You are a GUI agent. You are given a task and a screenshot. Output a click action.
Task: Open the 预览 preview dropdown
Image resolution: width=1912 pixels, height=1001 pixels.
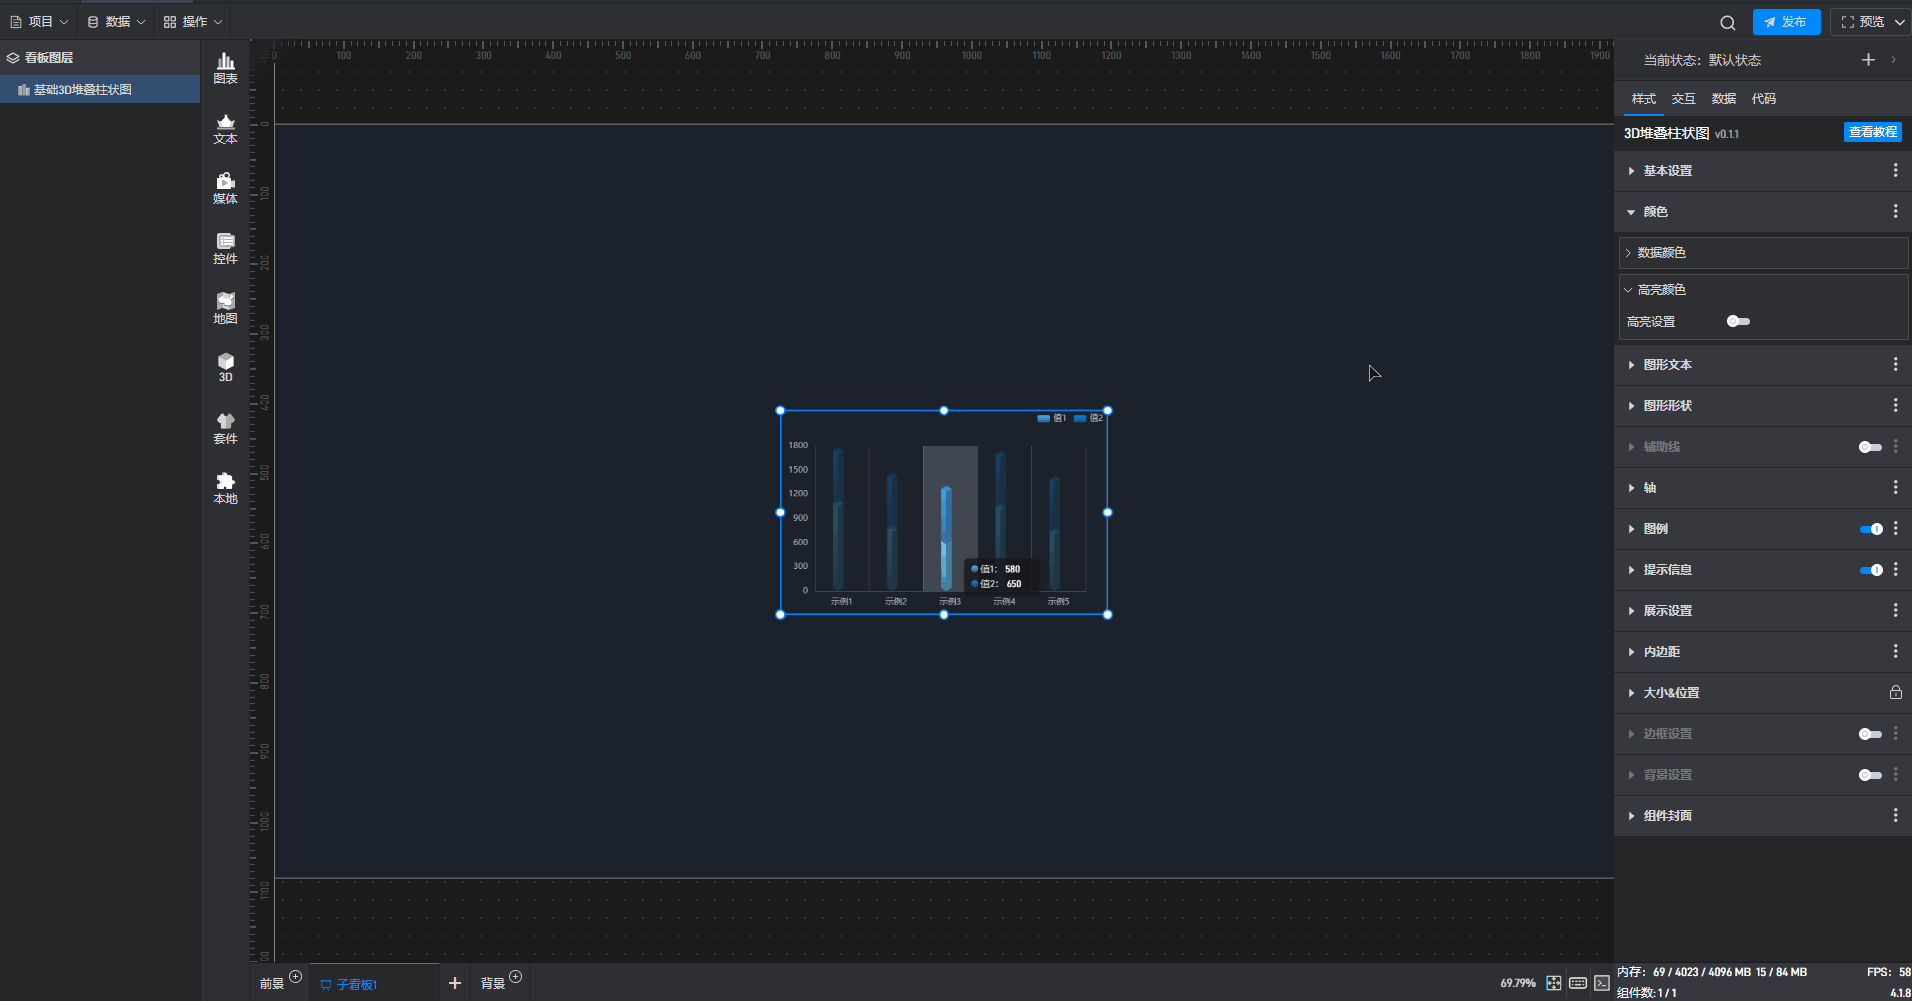1871,22
